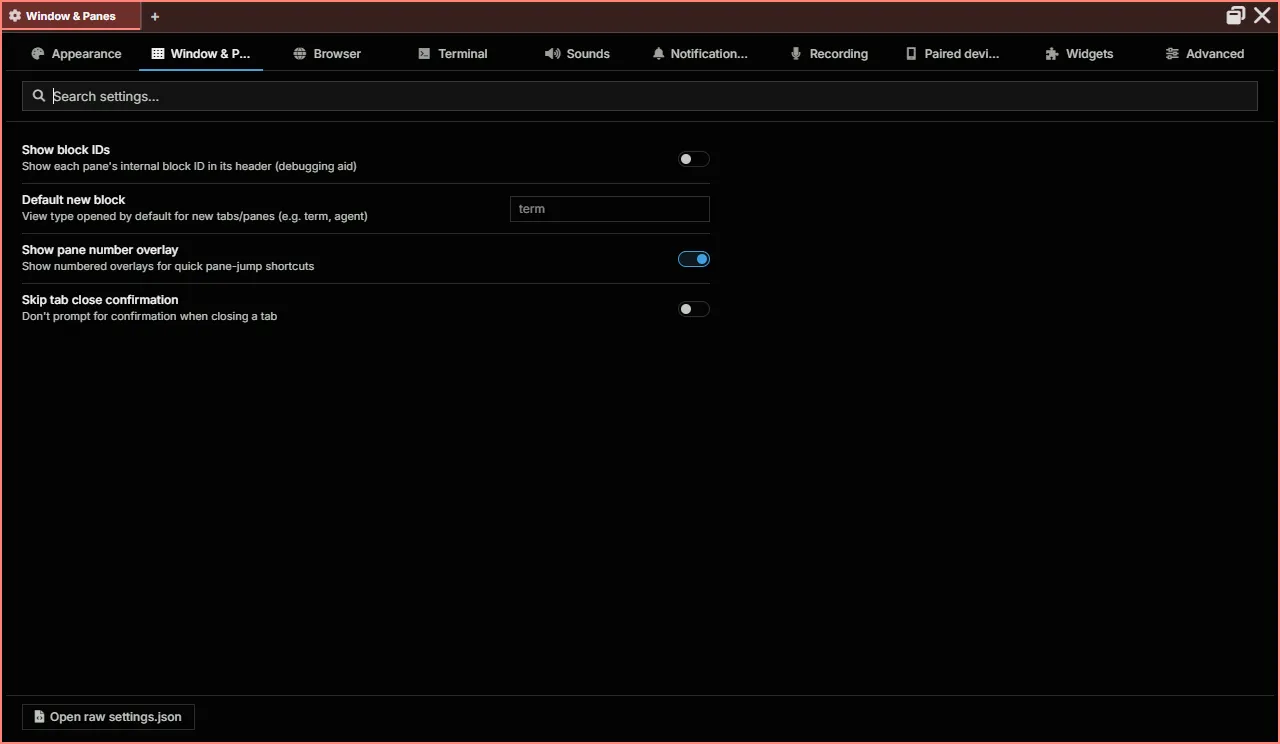Focus the Search settings field
The image size is (1280, 744).
[x=640, y=96]
